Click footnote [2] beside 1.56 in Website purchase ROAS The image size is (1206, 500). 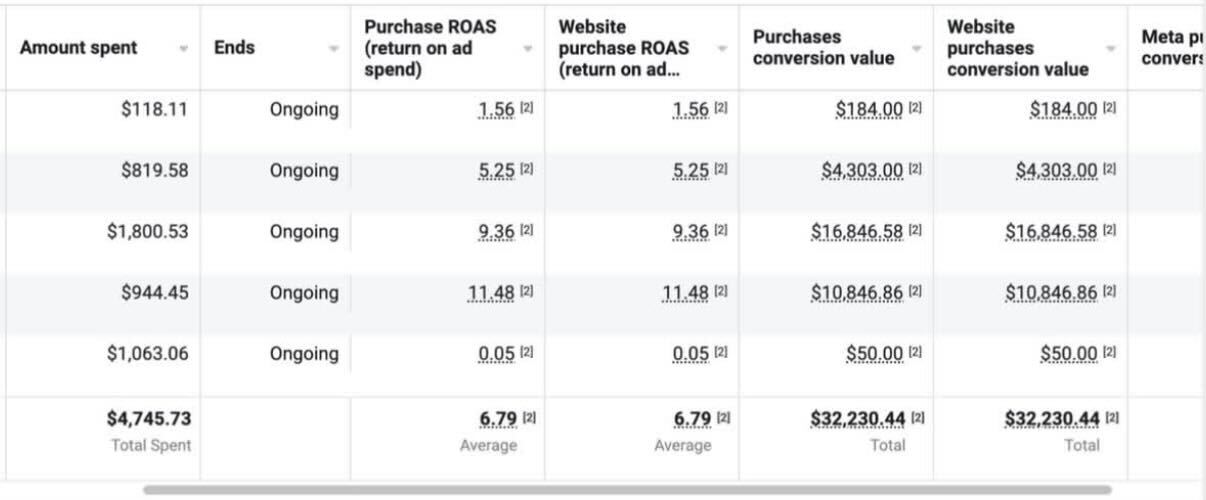tap(721, 108)
